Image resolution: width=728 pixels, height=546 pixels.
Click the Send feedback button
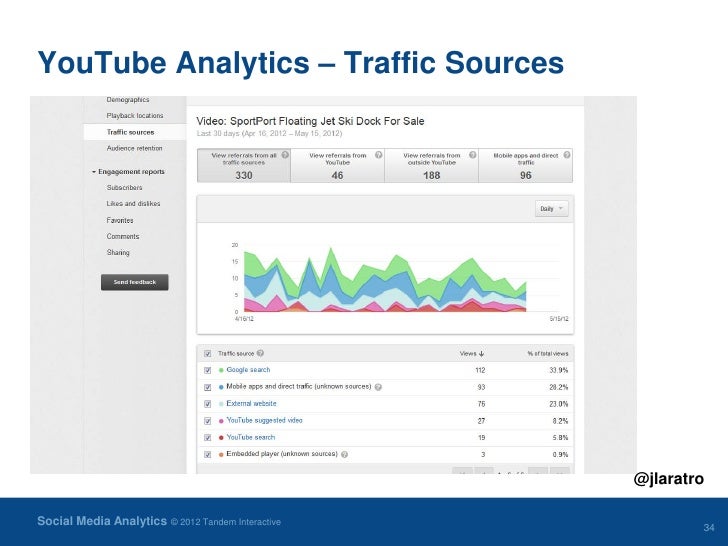[135, 282]
